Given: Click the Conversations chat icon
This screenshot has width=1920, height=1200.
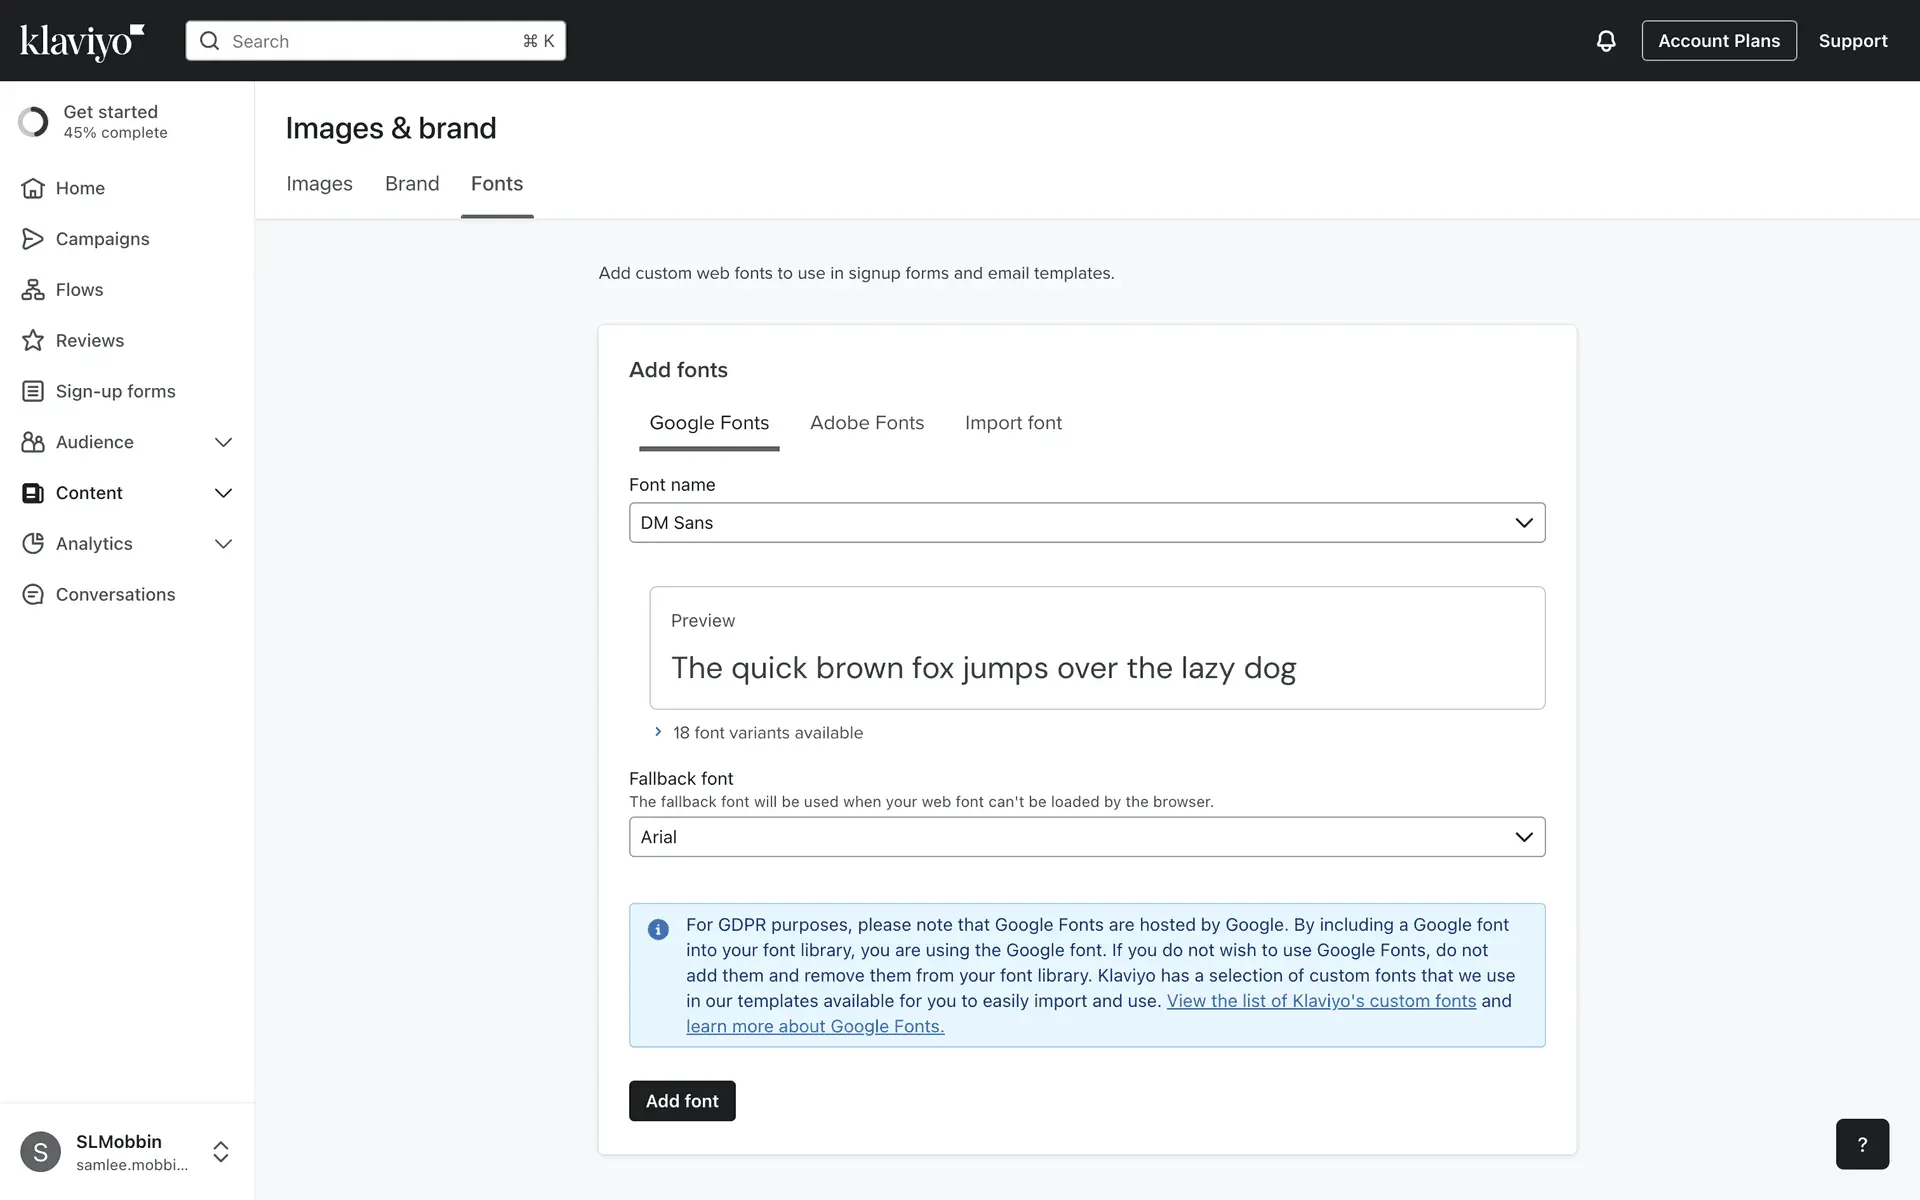Looking at the screenshot, I should (33, 595).
